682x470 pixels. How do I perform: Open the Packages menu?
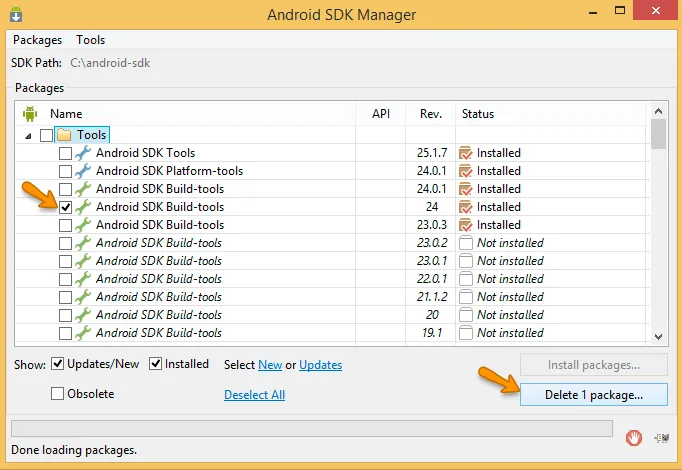(37, 40)
